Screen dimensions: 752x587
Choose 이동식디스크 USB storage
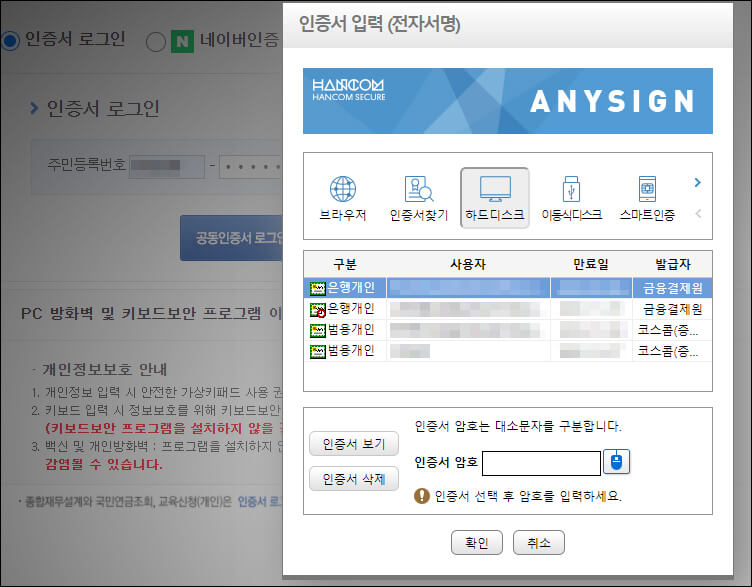[x=571, y=198]
